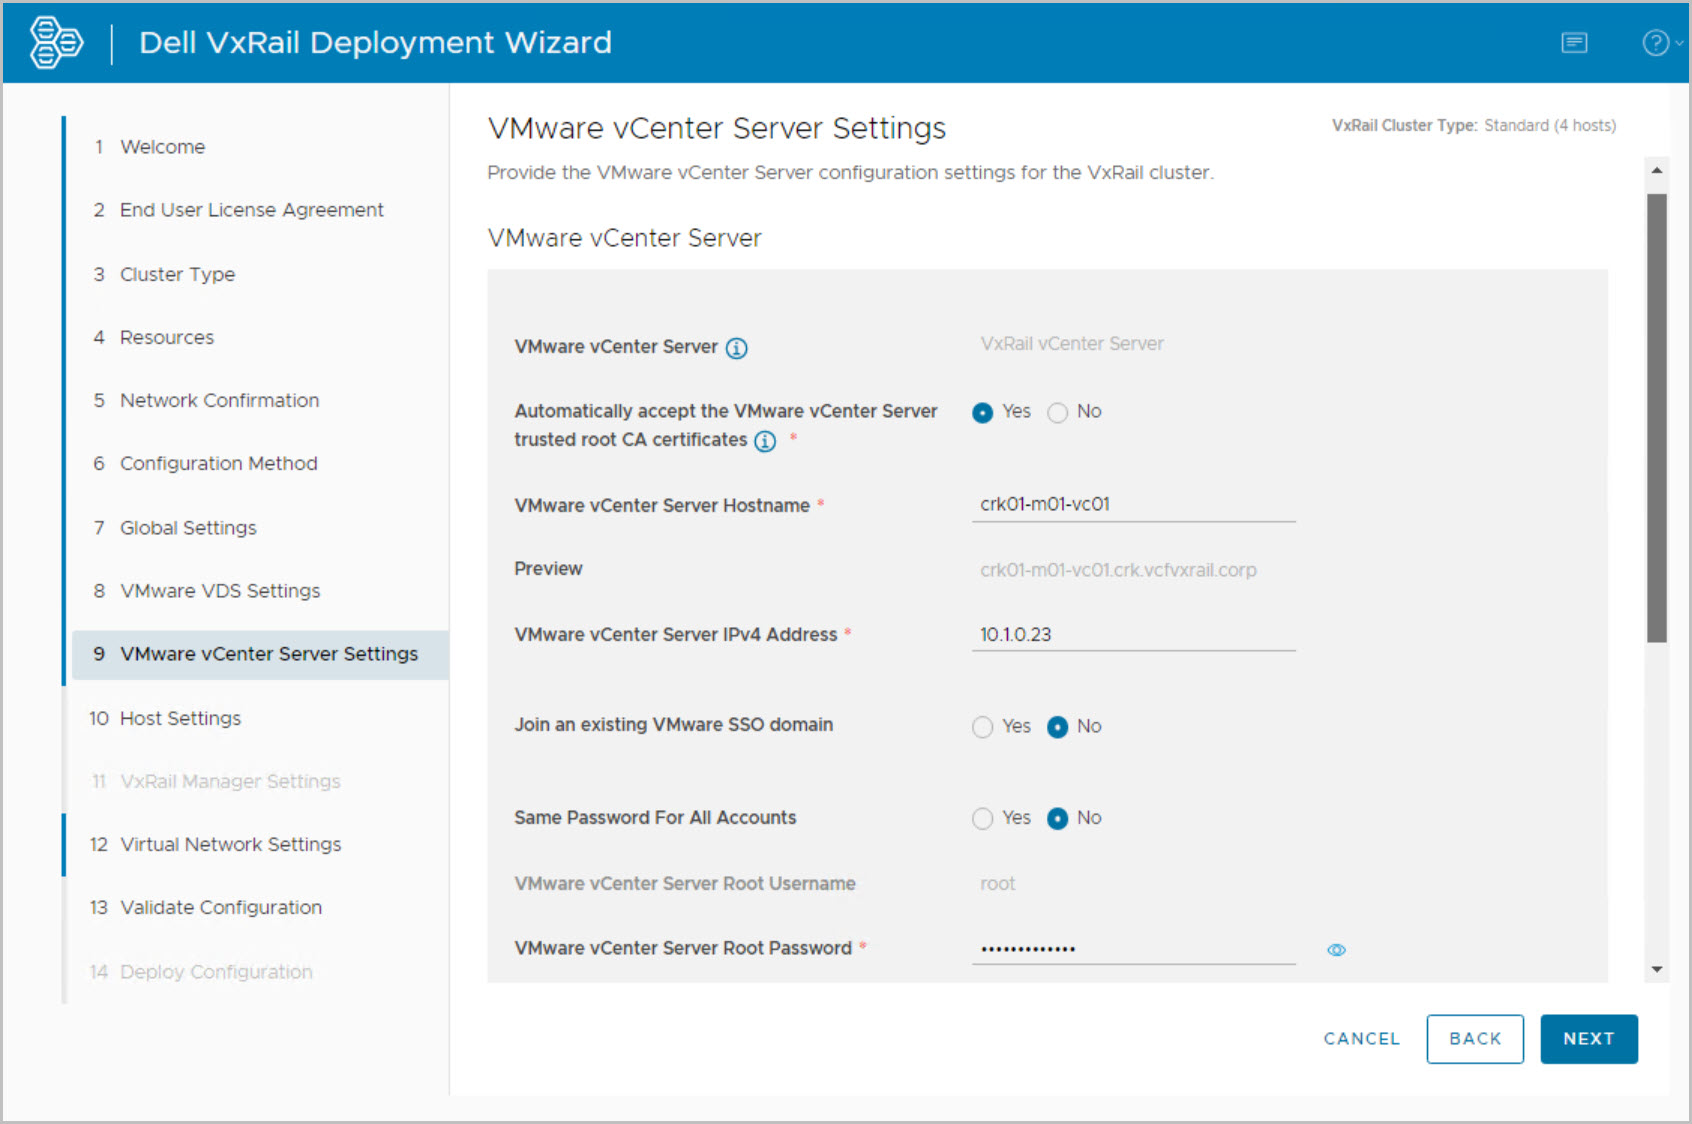Select Yes to join existing VMware SSO domain

[x=983, y=727]
